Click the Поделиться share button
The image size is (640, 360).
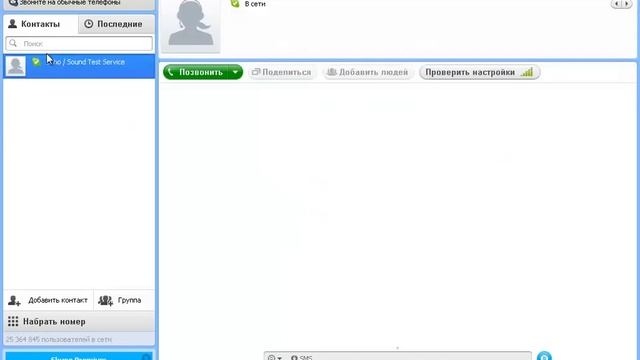coord(282,72)
